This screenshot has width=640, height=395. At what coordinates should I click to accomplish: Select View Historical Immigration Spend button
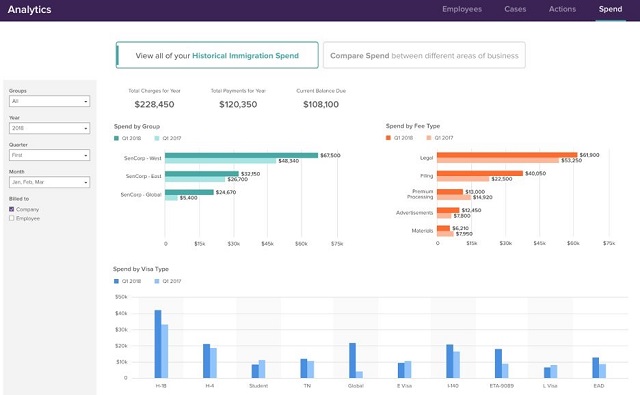click(x=217, y=55)
